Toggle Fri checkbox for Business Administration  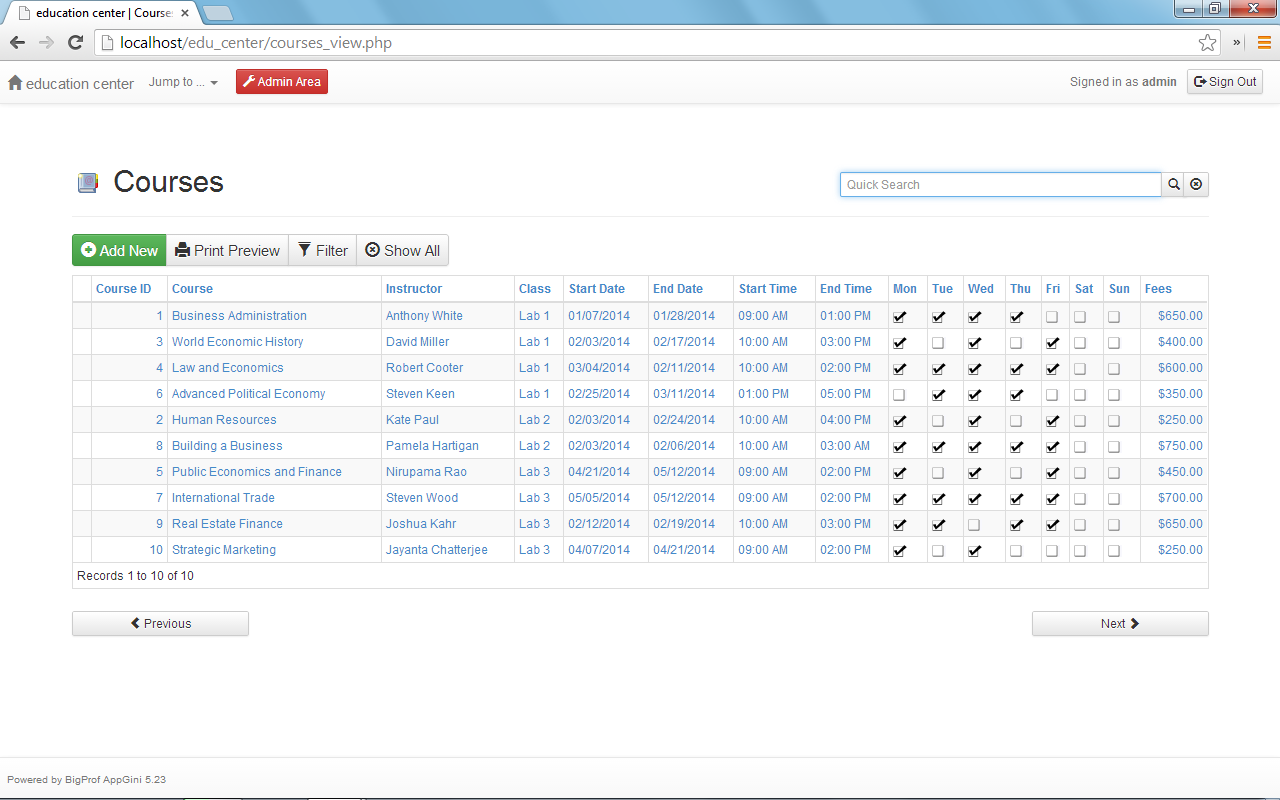[1052, 316]
